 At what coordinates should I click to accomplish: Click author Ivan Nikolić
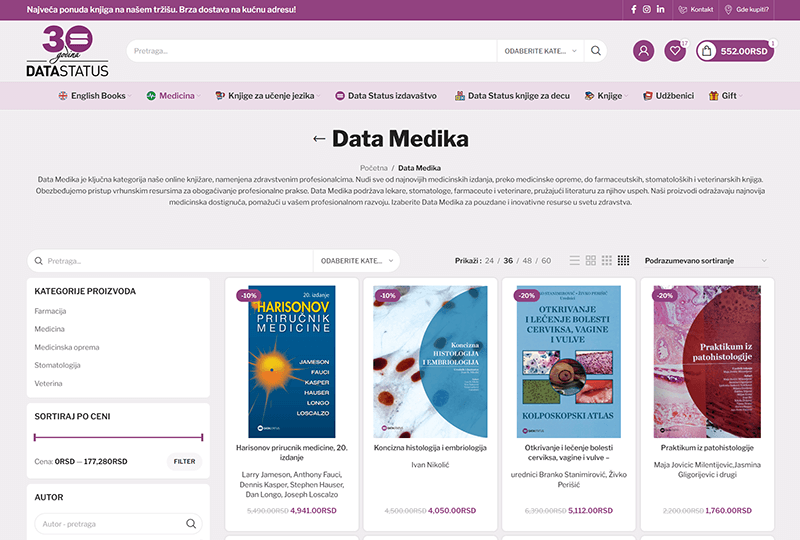pyautogui.click(x=430, y=465)
